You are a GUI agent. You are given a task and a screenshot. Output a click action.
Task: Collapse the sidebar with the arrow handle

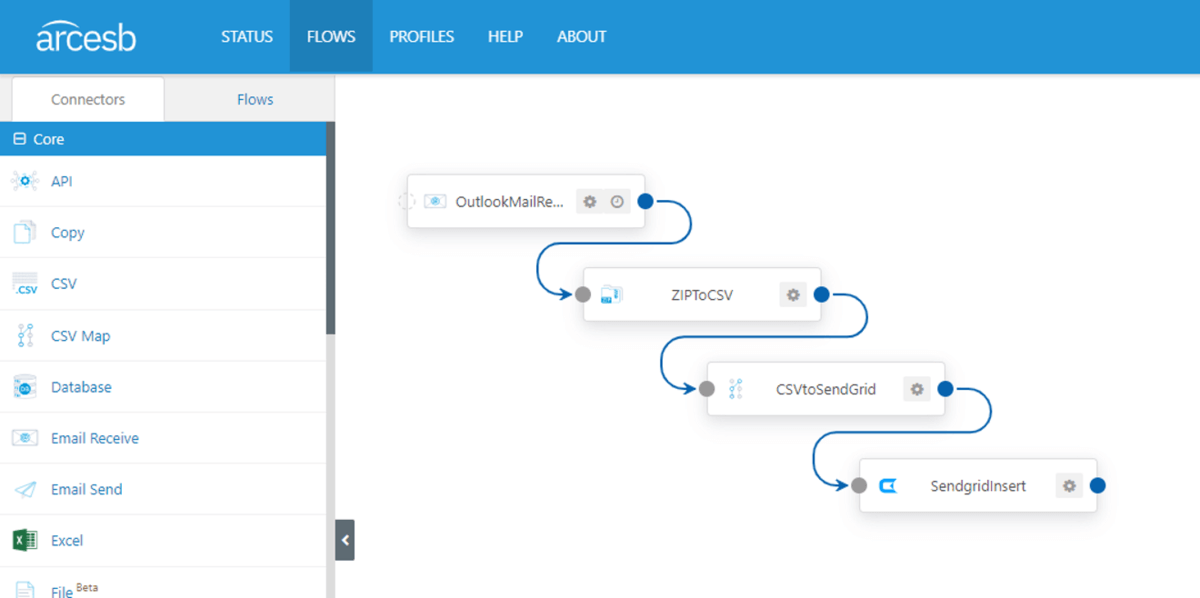point(345,540)
